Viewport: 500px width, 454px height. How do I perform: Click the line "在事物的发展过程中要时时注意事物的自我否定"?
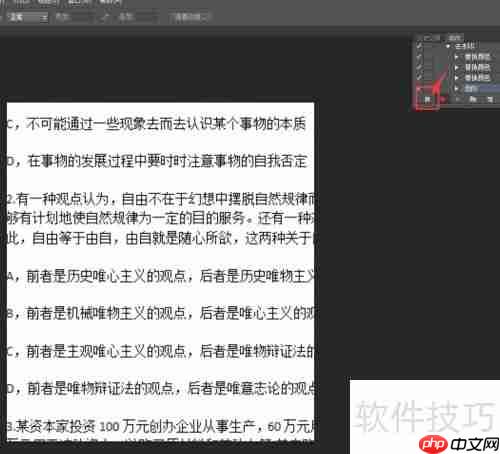(x=167, y=161)
